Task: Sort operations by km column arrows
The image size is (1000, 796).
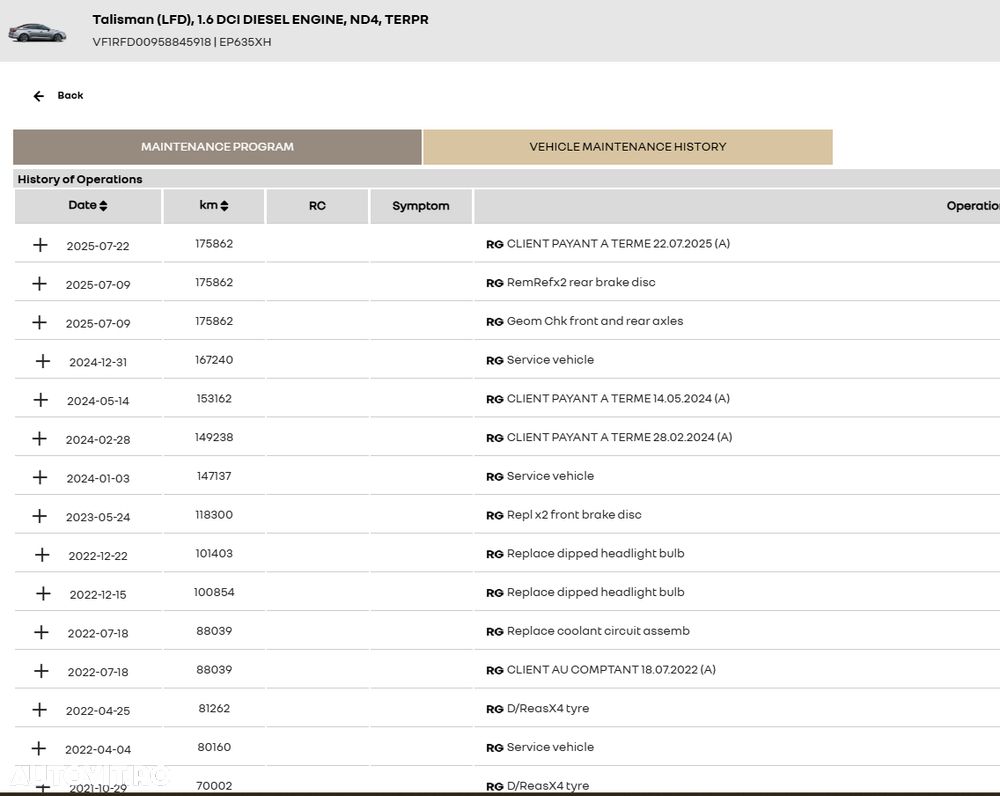Action: (224, 206)
